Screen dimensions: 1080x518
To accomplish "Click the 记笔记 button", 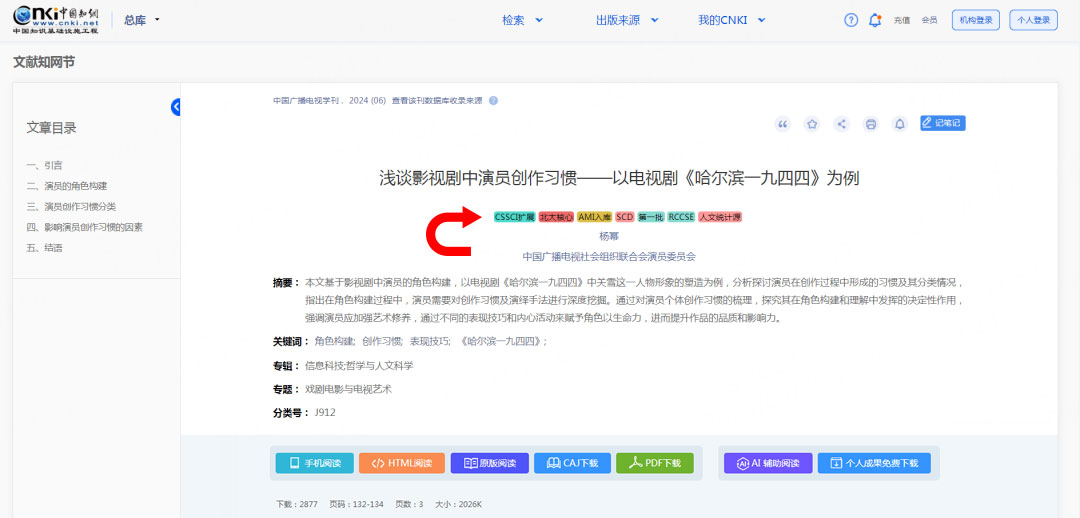I will (x=942, y=123).
